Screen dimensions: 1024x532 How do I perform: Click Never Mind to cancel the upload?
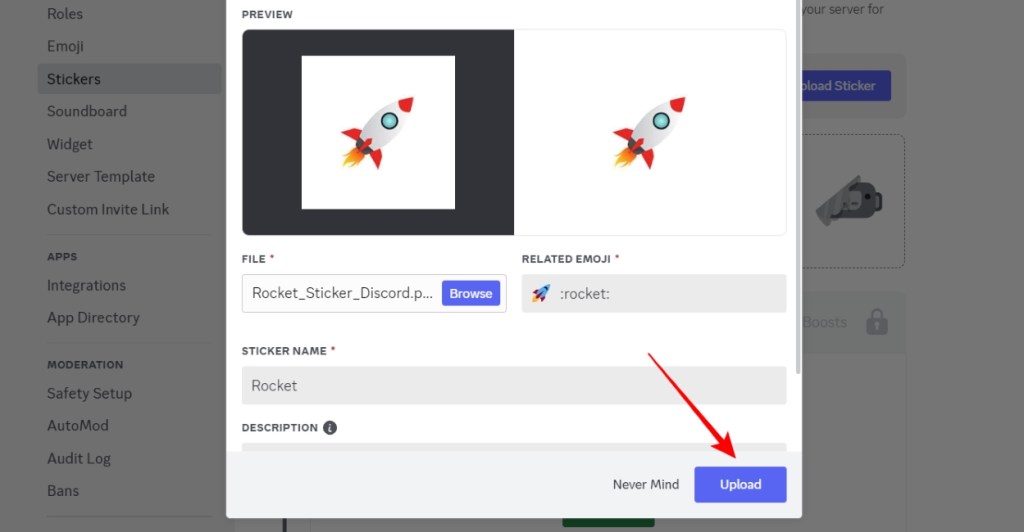645,484
